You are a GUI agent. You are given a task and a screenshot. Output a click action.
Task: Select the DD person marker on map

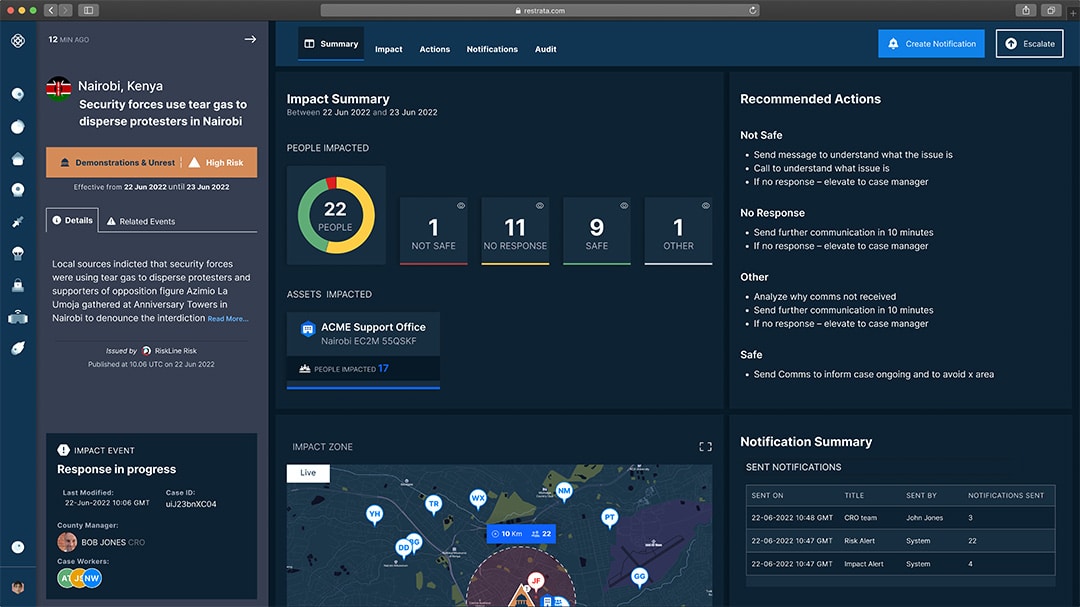404,548
